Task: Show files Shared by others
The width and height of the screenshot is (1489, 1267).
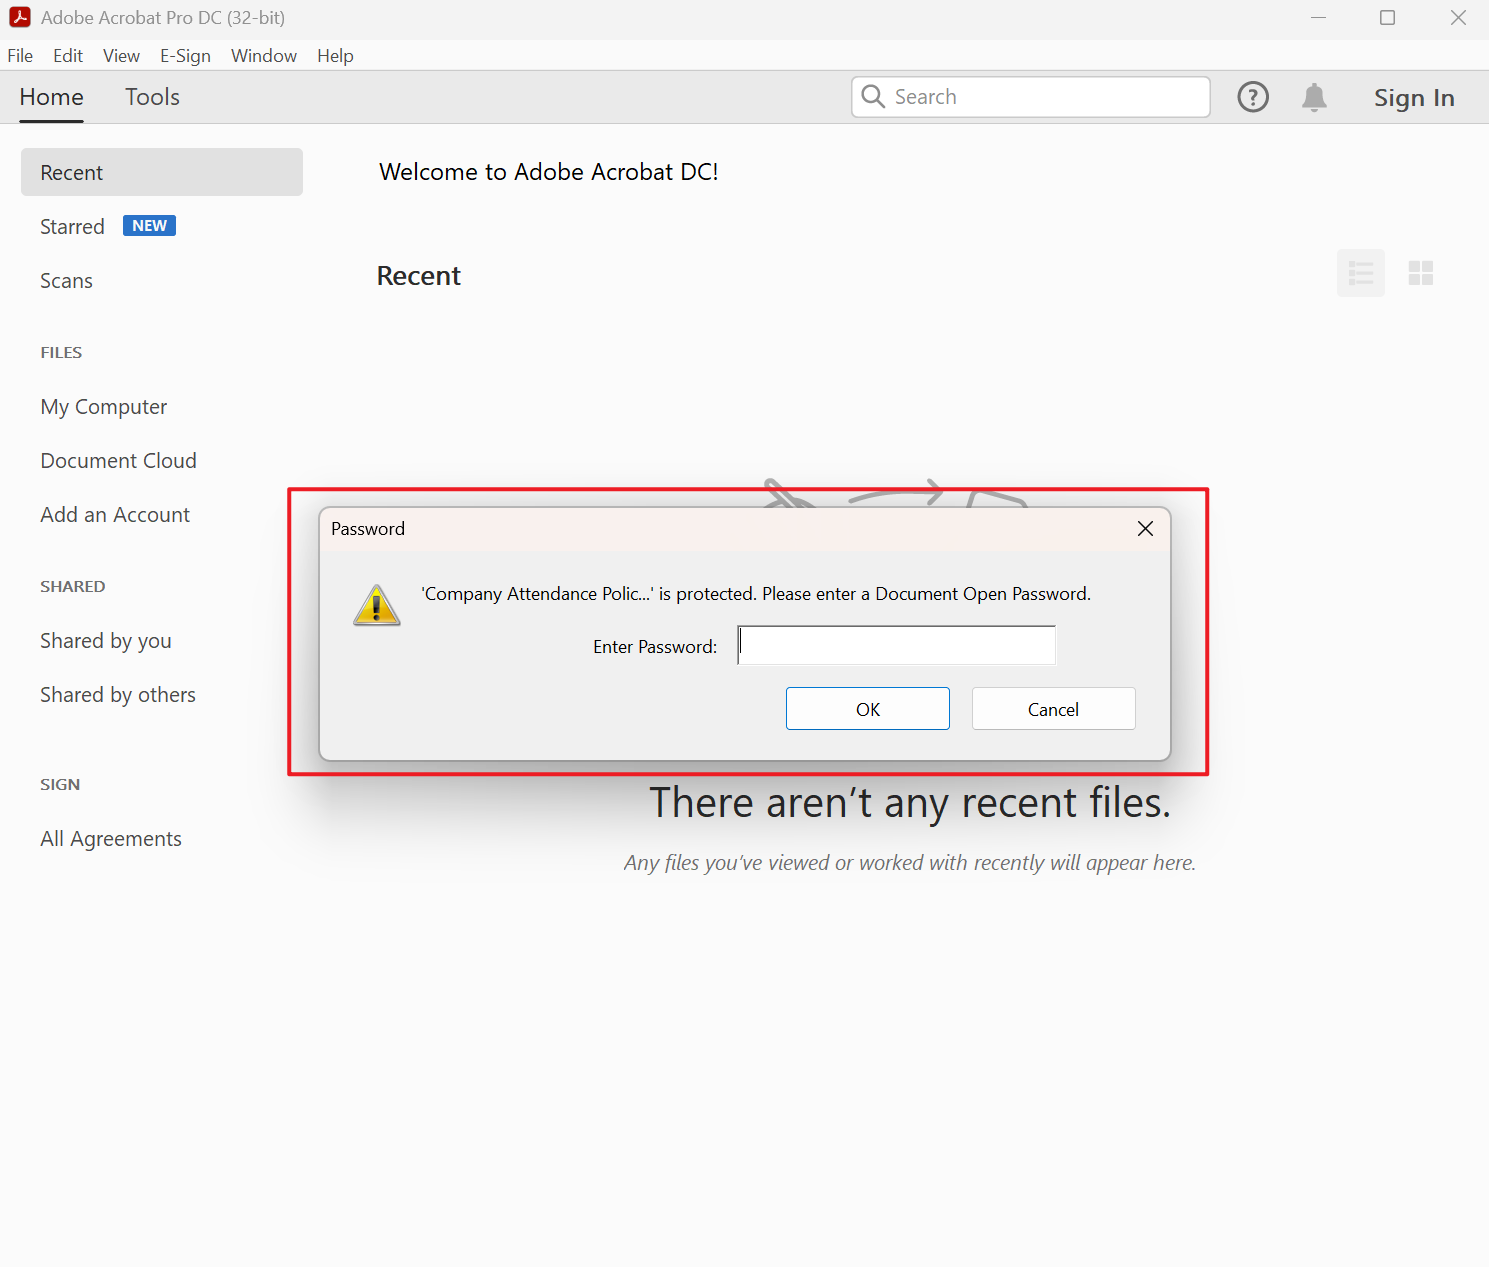Action: pyautogui.click(x=118, y=695)
